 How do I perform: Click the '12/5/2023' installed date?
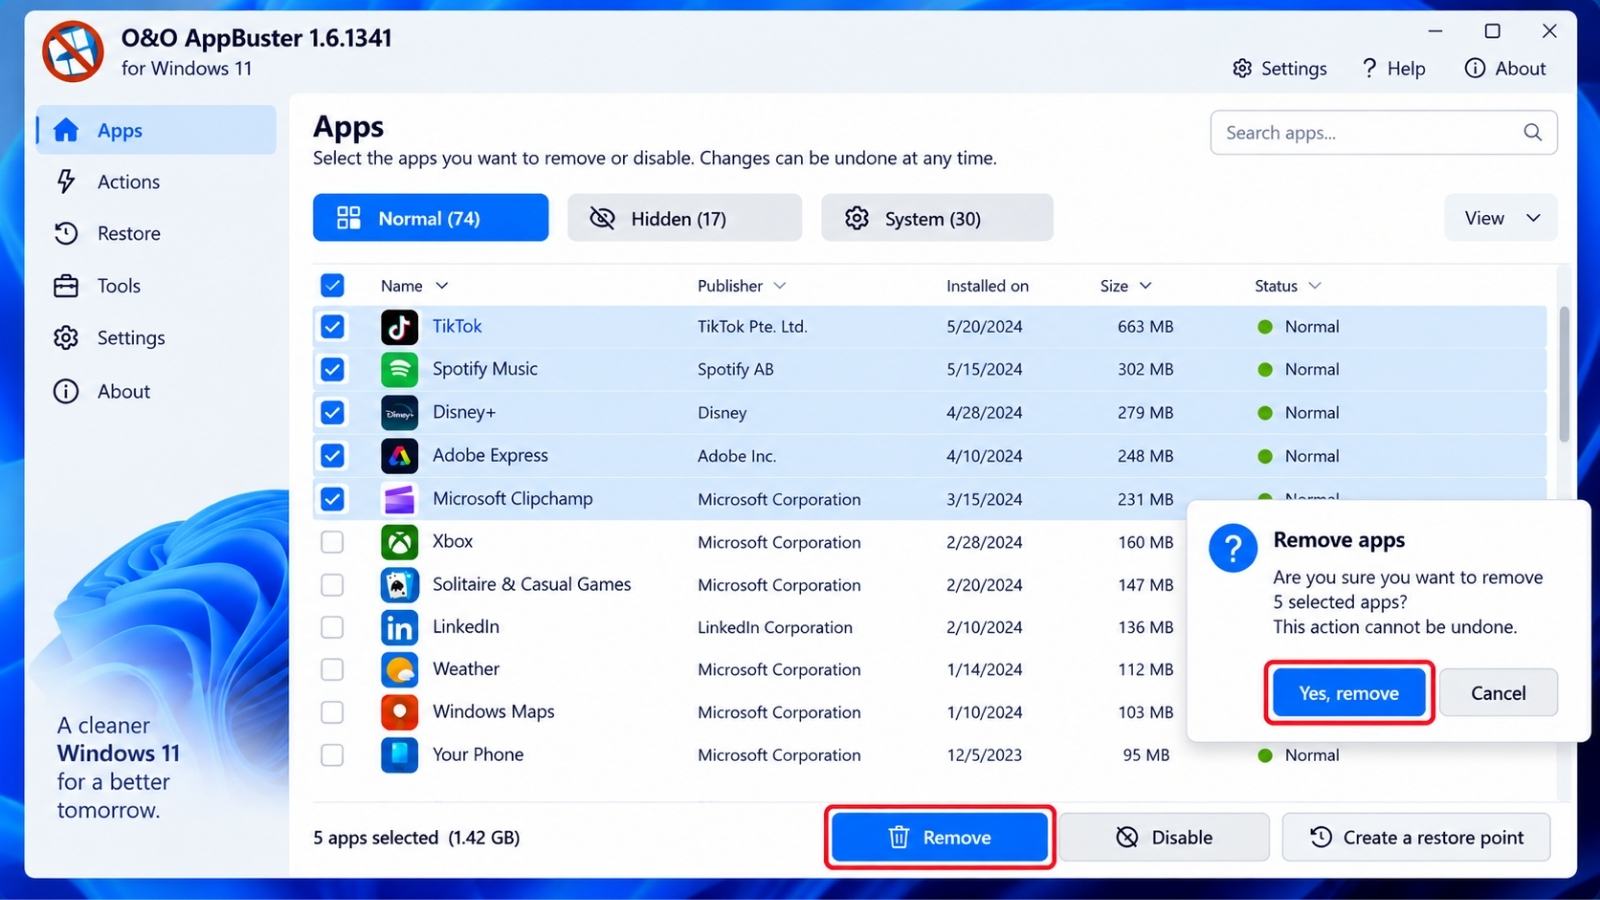coord(984,755)
